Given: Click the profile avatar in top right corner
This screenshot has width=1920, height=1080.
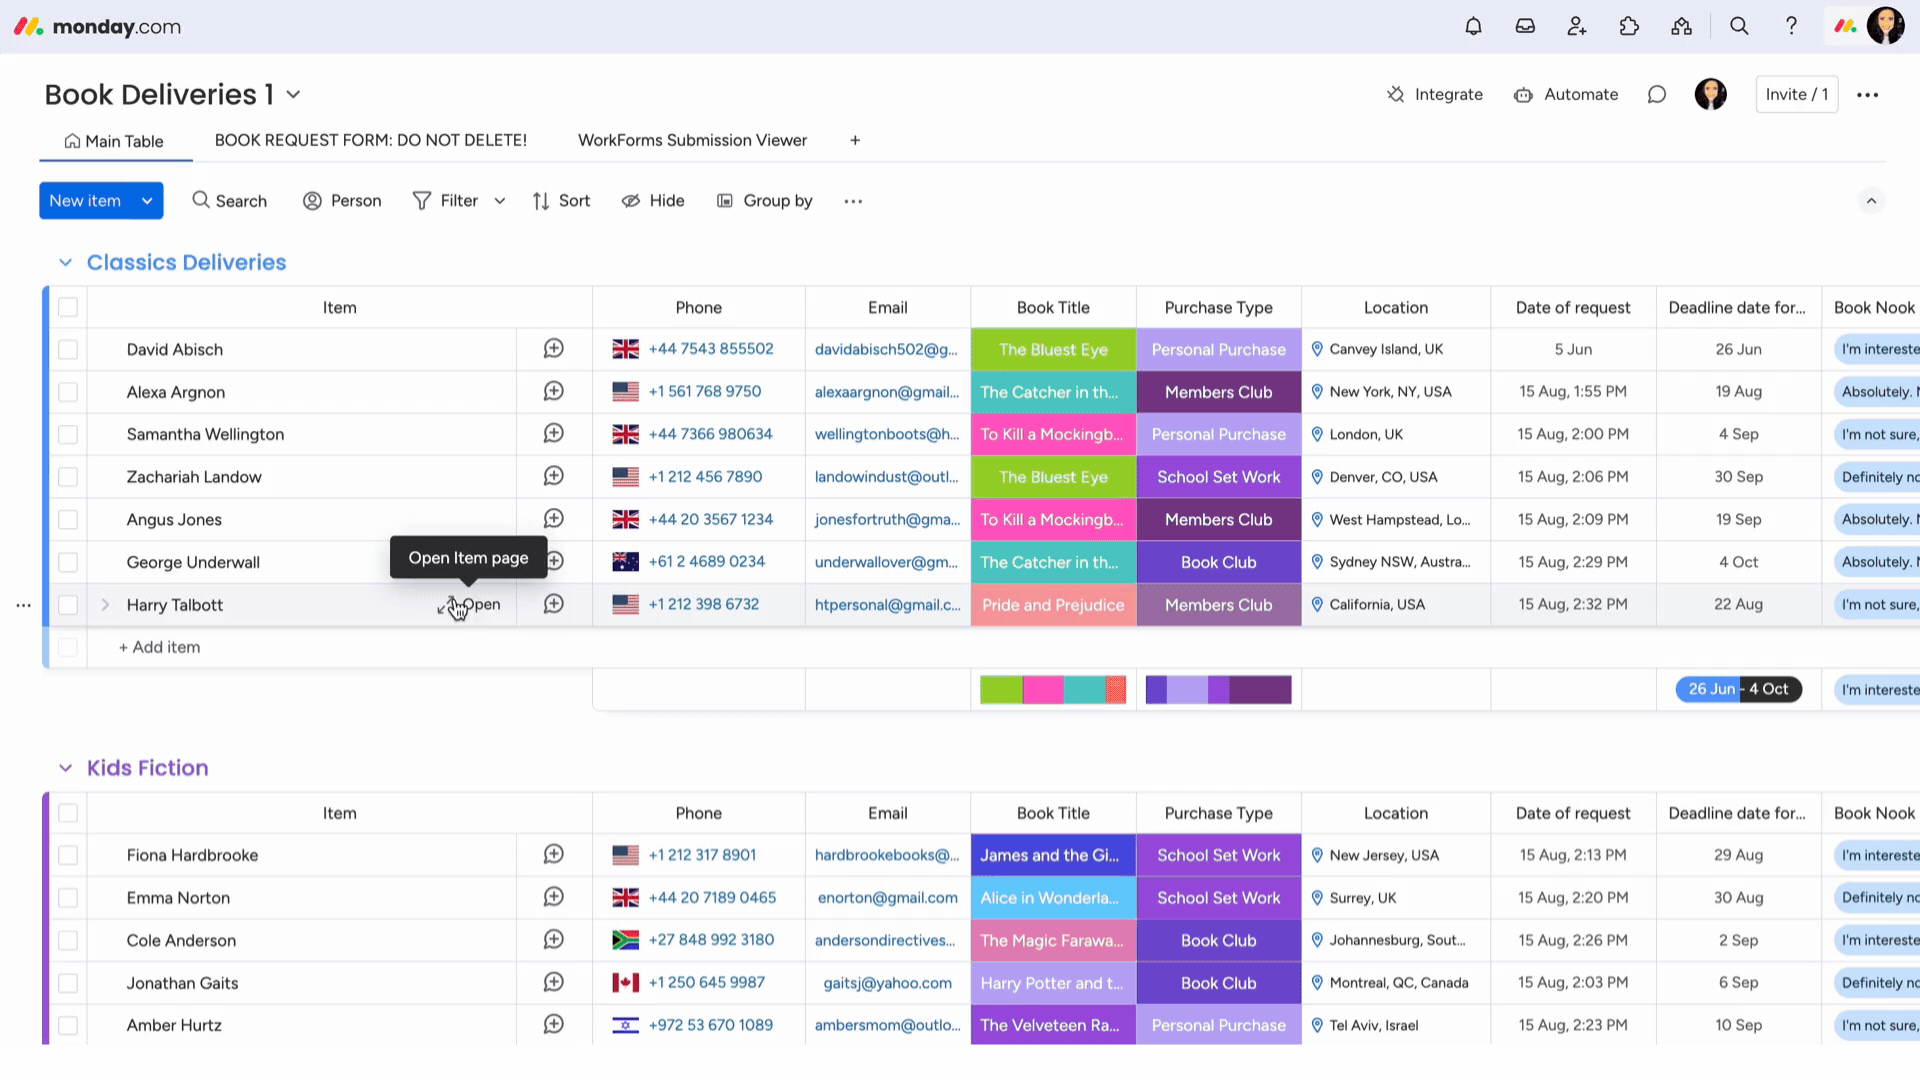Looking at the screenshot, I should coord(1886,27).
